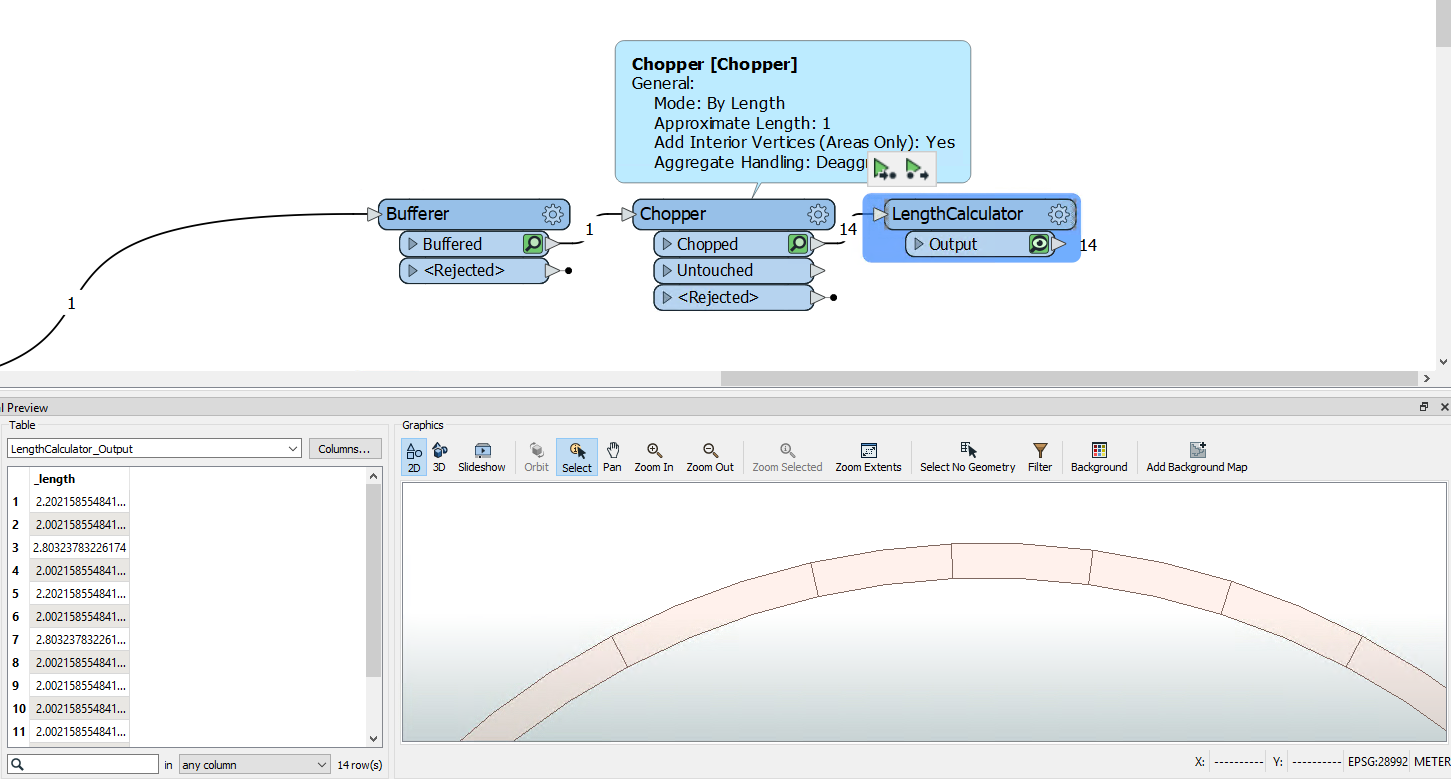This screenshot has width=1451, height=779.
Task: Switch graphics view to 2D mode
Action: coord(414,457)
